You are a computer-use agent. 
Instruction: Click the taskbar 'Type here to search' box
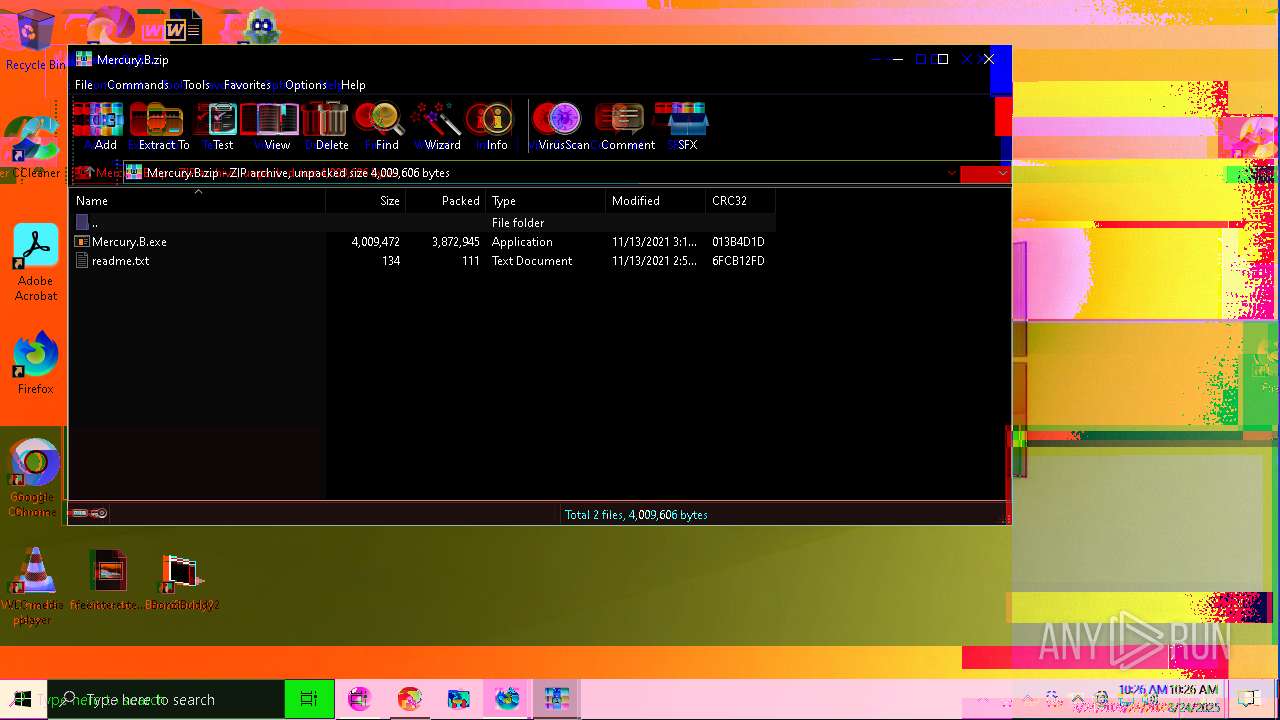166,699
